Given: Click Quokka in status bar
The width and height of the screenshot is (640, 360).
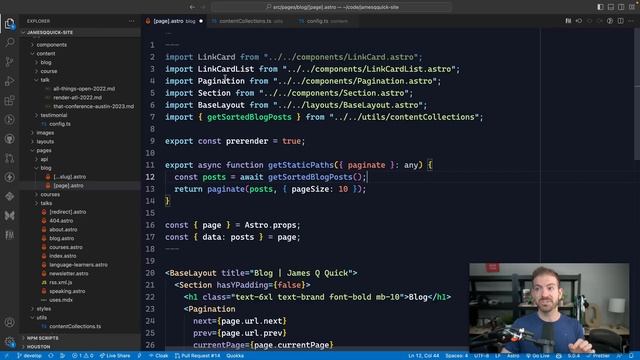Looking at the screenshot, I should tap(235, 356).
